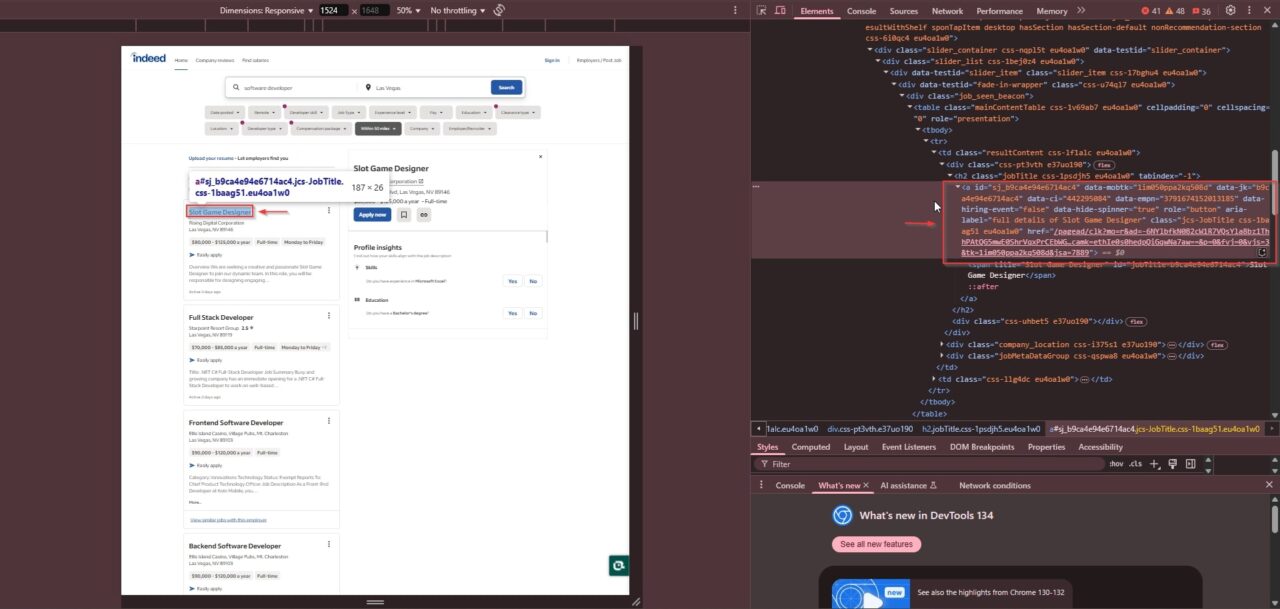Click the green chat widget icon
This screenshot has width=1280, height=609.
click(619, 566)
